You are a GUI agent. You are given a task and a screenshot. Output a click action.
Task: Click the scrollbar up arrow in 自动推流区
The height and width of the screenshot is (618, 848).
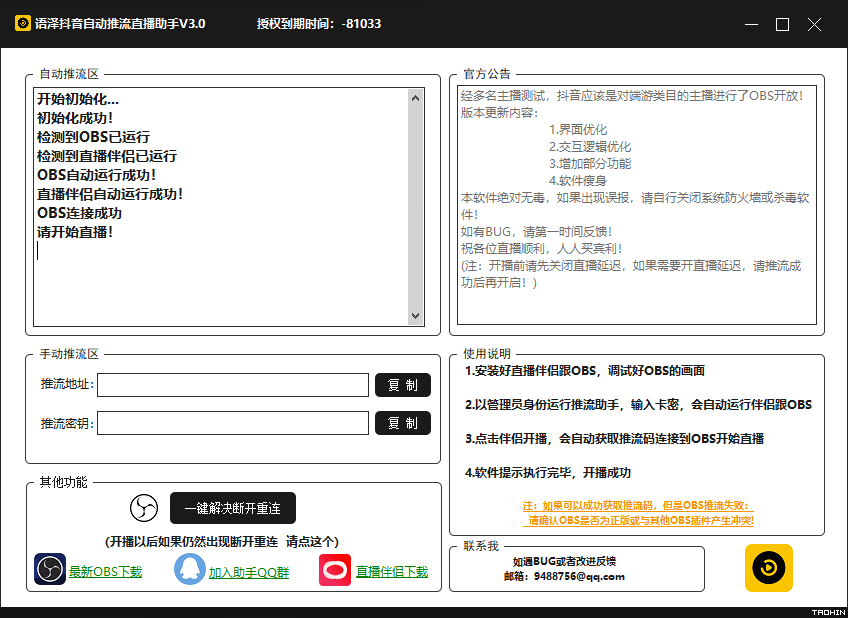point(416,97)
